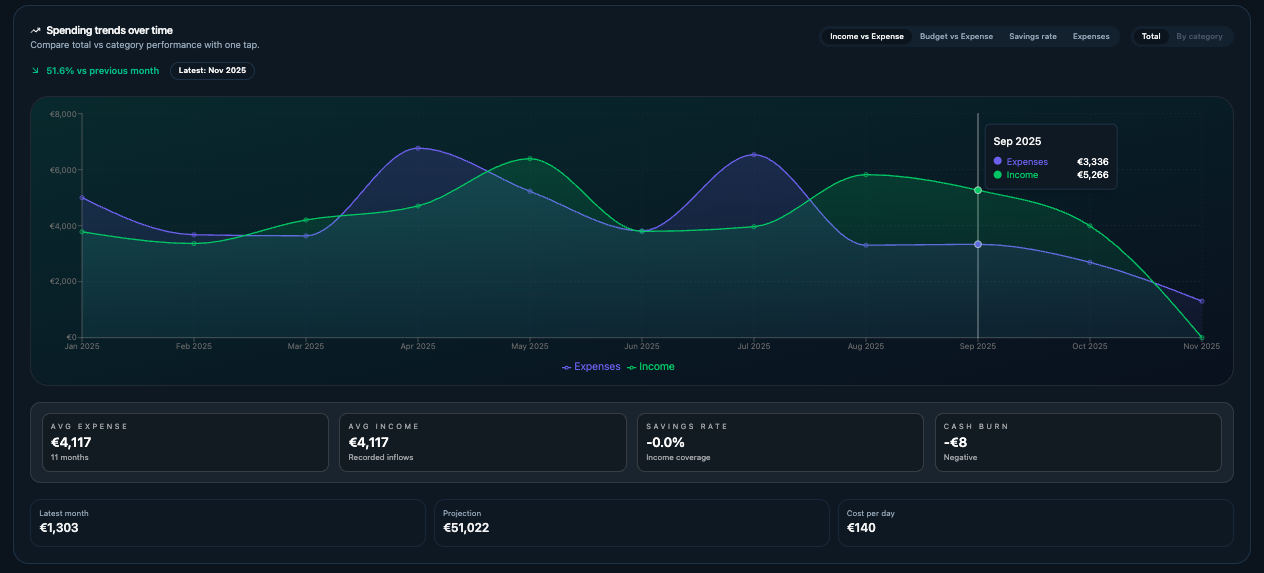Screen dimensions: 1264x573
Task: Switch to Income vs Expense view
Action: click(866, 37)
